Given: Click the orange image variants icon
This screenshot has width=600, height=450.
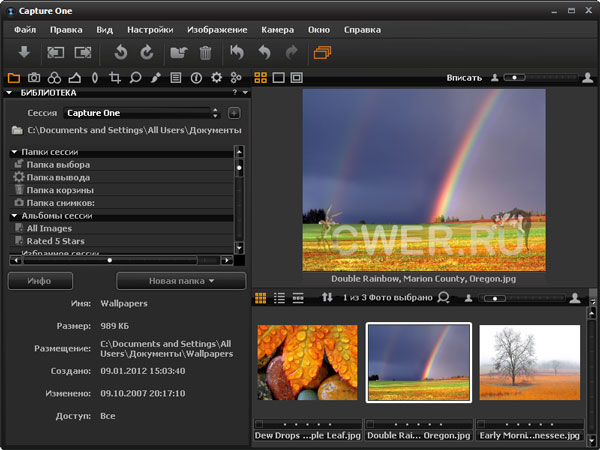Looking at the screenshot, I should tap(322, 51).
